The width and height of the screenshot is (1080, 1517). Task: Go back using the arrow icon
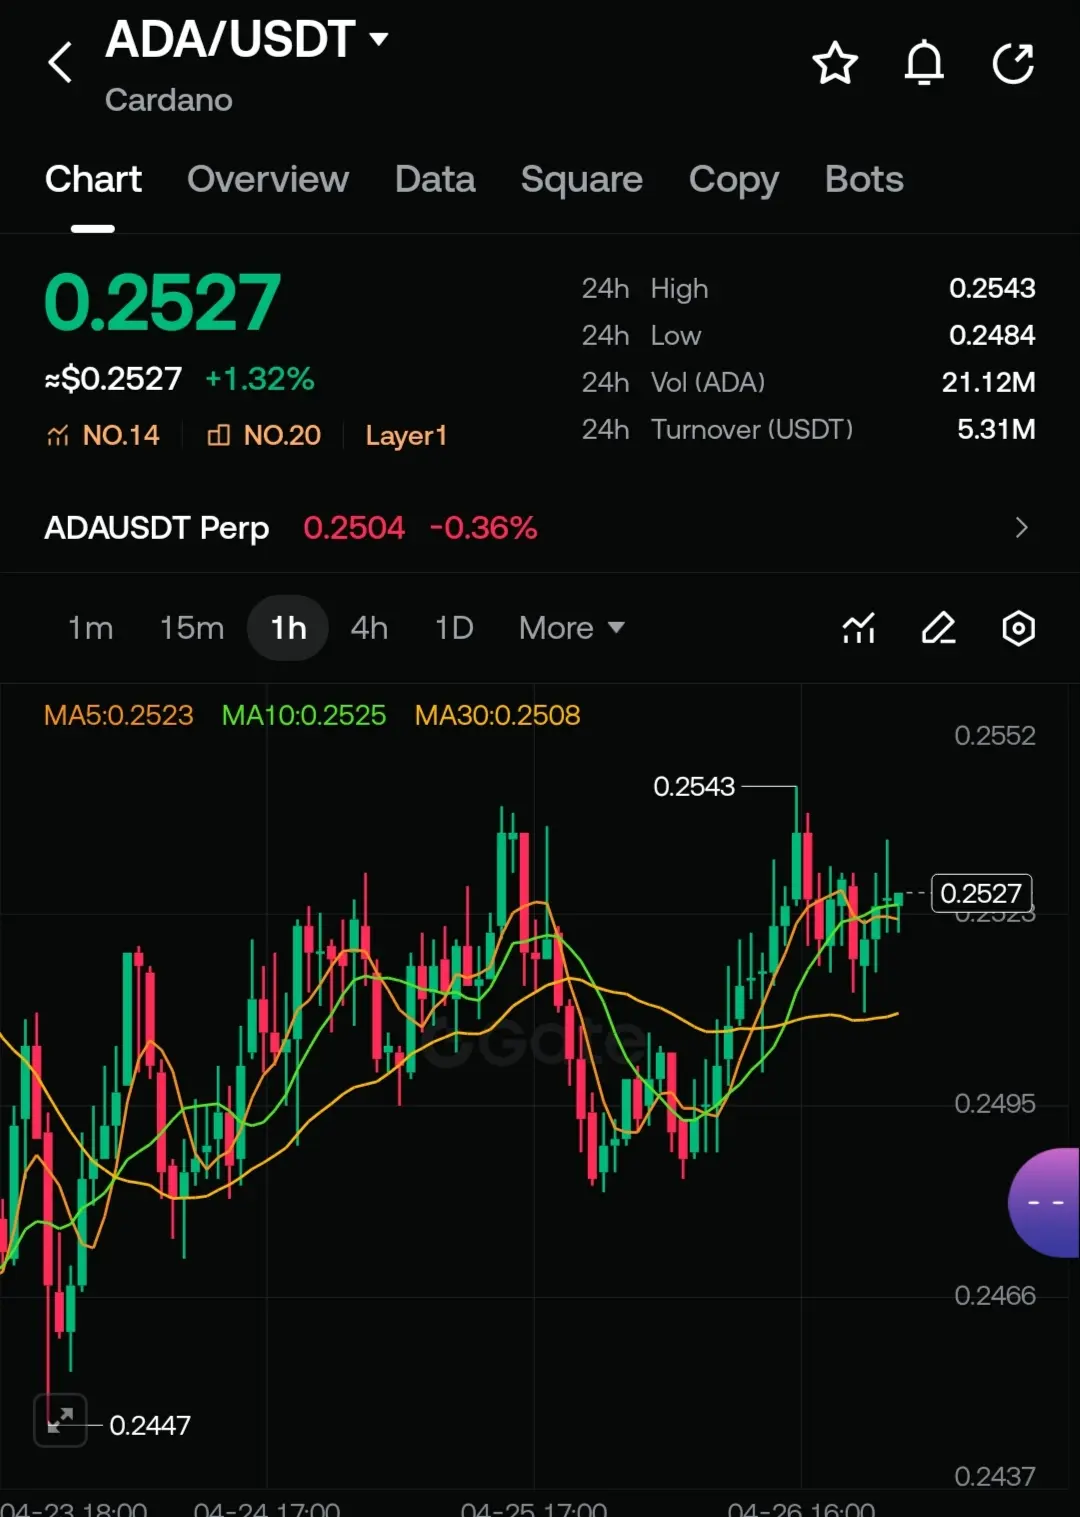click(x=61, y=62)
